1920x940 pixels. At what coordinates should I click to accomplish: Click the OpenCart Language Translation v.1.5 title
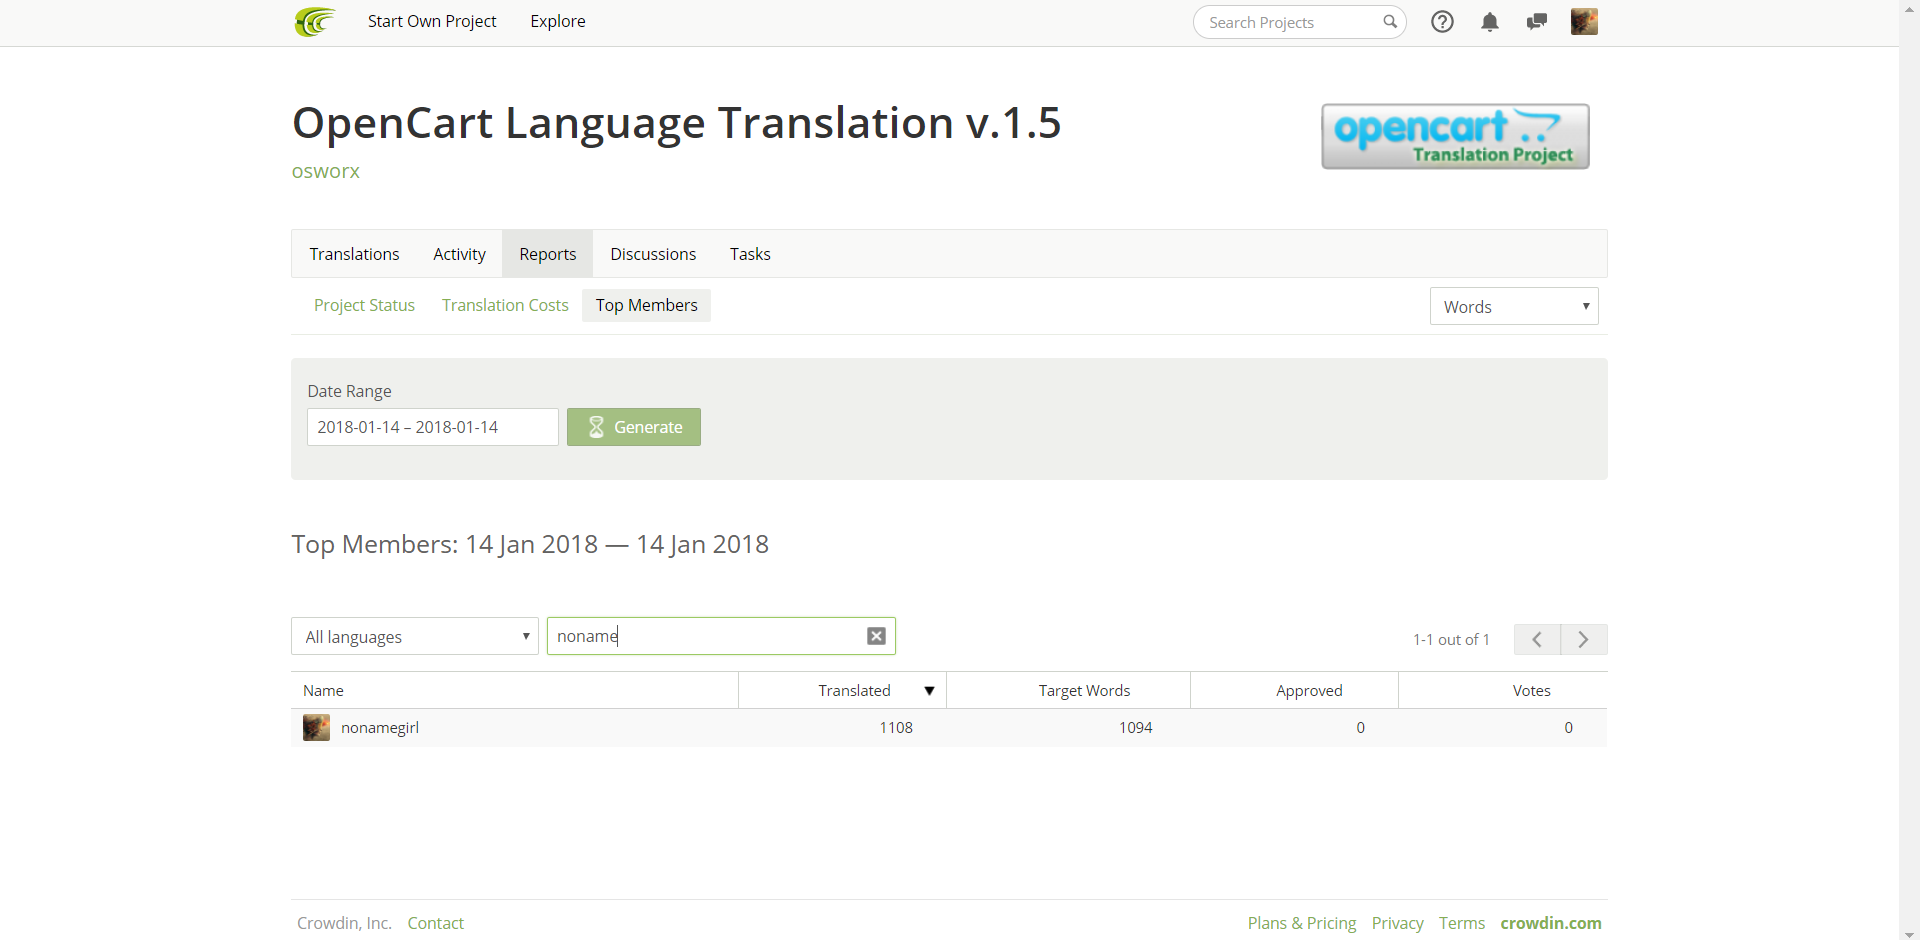click(x=677, y=123)
